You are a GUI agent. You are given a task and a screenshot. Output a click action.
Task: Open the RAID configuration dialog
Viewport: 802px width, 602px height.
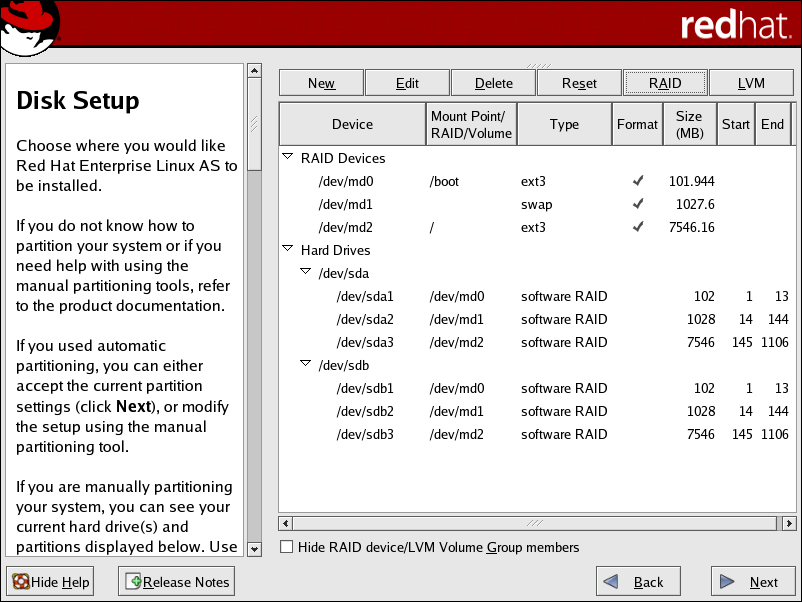click(x=665, y=82)
